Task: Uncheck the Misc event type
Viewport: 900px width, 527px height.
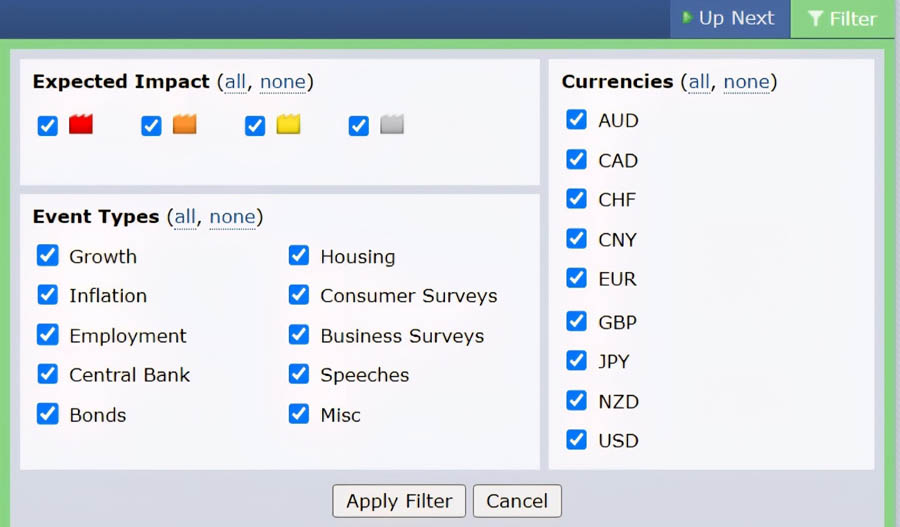Action: click(299, 413)
